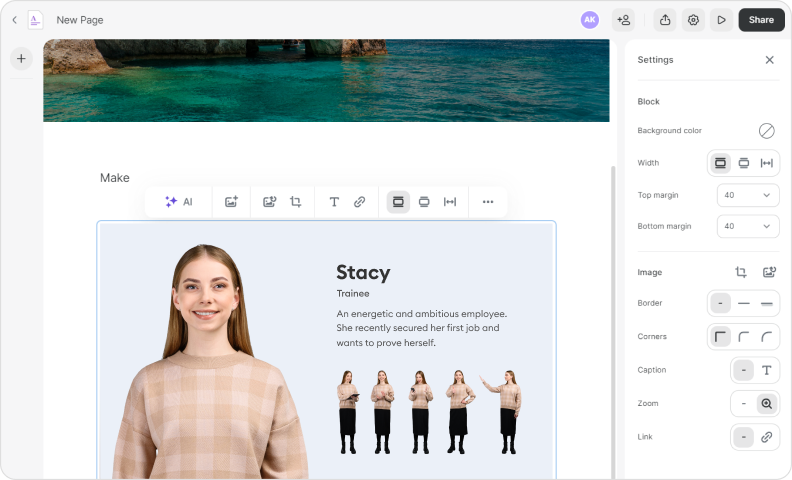This screenshot has width=792, height=480.
Task: Choose fully rounded corners option
Action: (x=767, y=337)
